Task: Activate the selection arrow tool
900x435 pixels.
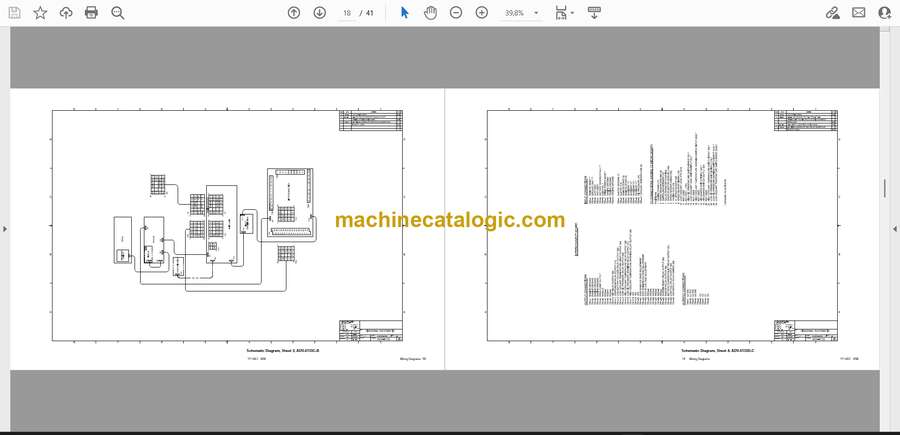Action: point(405,13)
